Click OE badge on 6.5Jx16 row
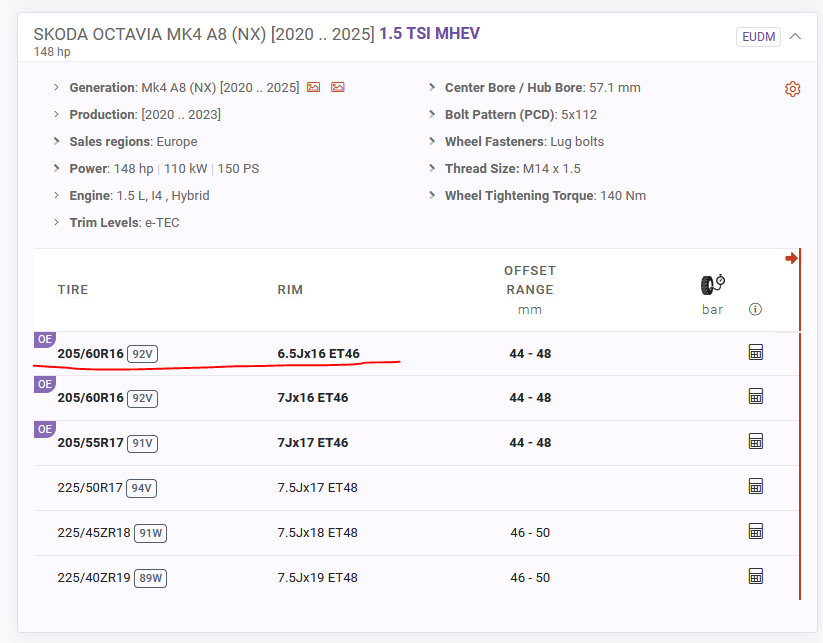823x643 pixels. point(45,339)
